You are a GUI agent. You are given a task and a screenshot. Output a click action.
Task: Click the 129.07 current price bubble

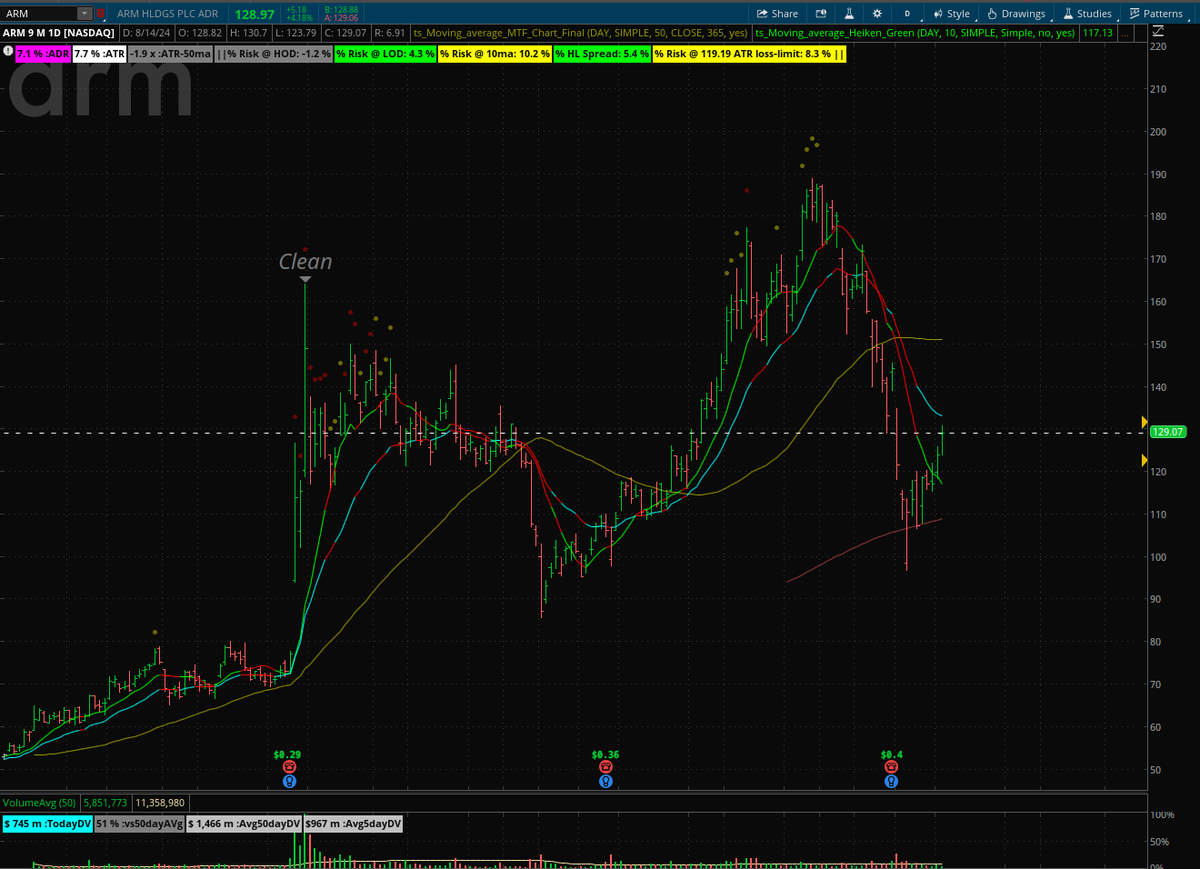pos(1168,432)
